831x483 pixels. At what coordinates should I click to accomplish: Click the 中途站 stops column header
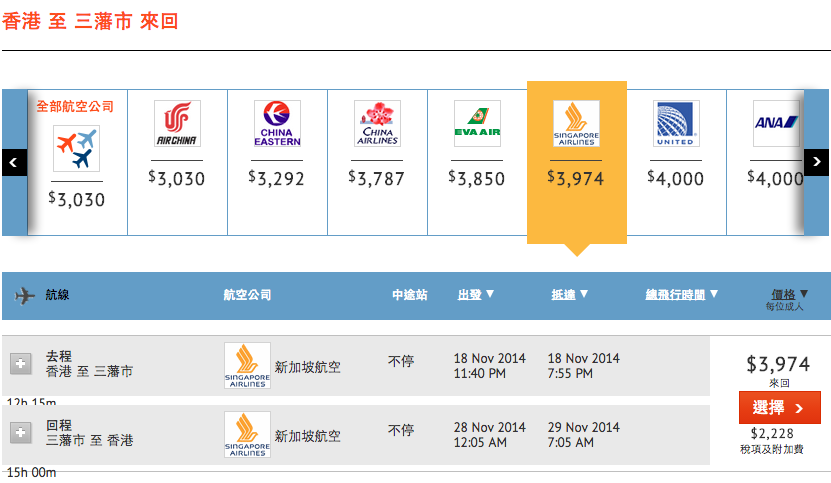tap(410, 295)
